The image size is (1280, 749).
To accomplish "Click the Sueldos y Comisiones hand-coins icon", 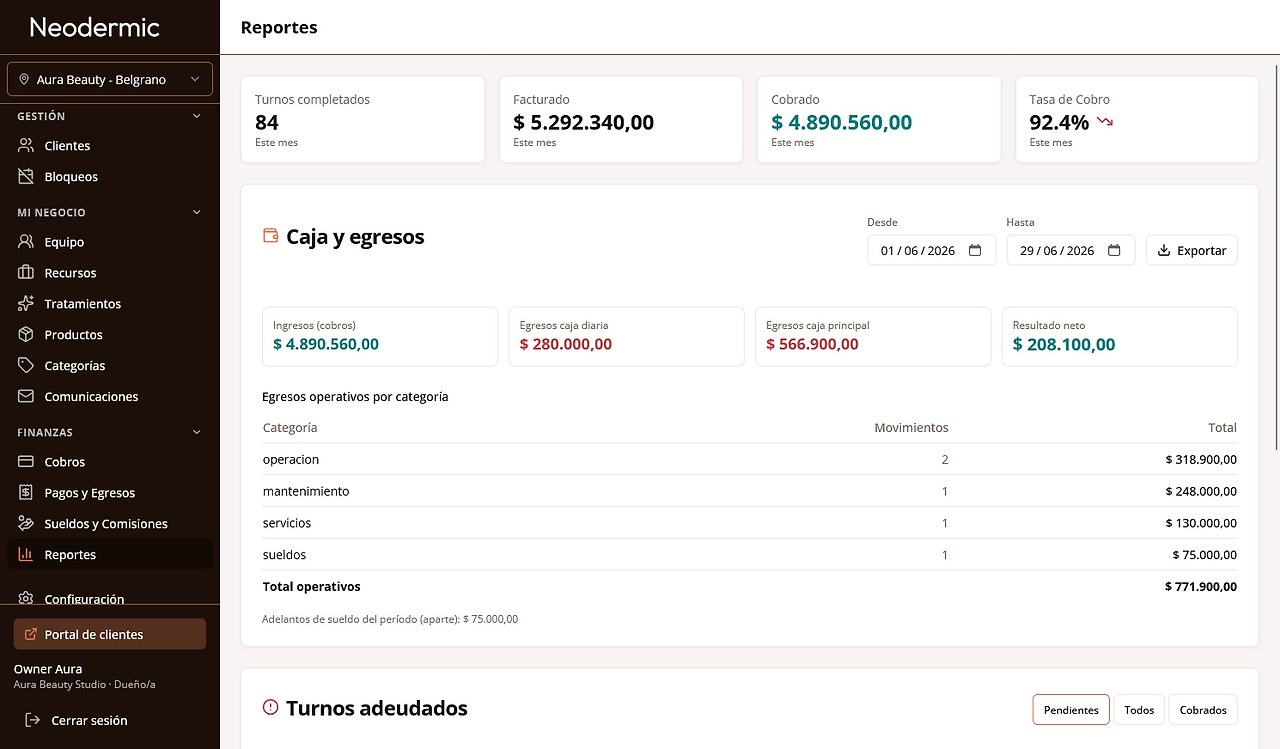I will tap(26, 524).
